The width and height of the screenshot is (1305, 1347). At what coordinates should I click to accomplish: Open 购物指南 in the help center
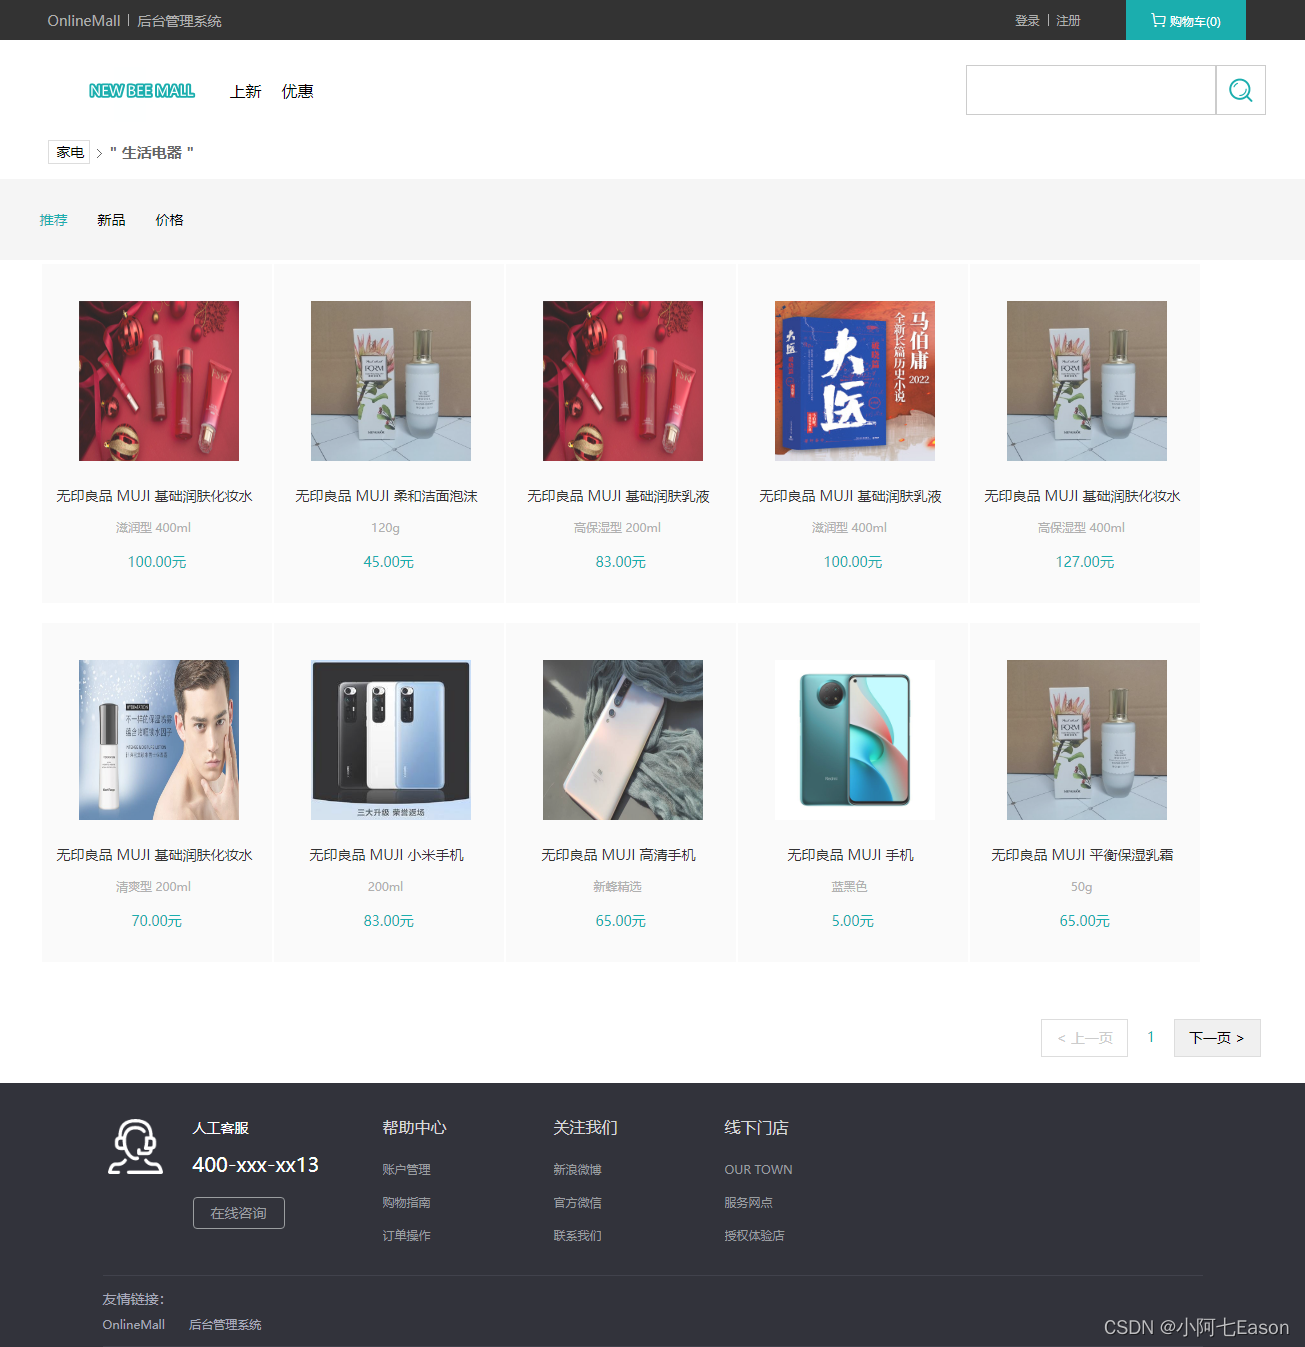pos(407,1202)
